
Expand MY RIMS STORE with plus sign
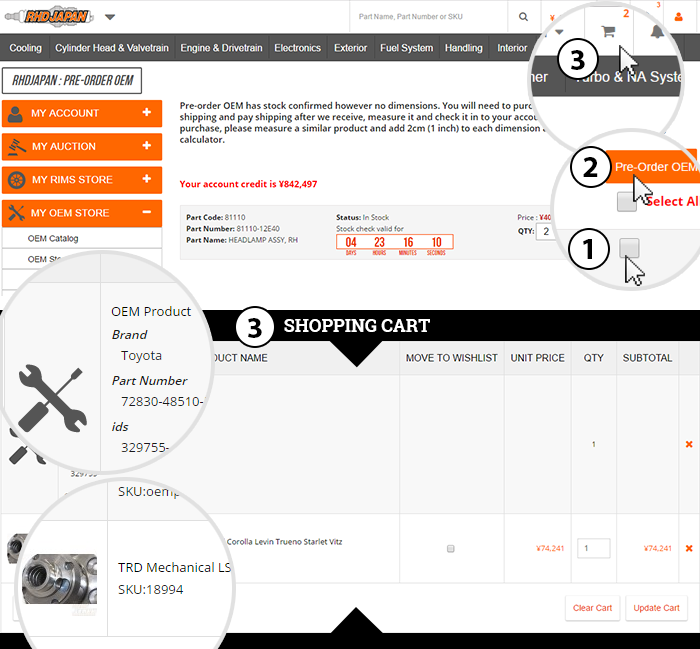[x=146, y=179]
